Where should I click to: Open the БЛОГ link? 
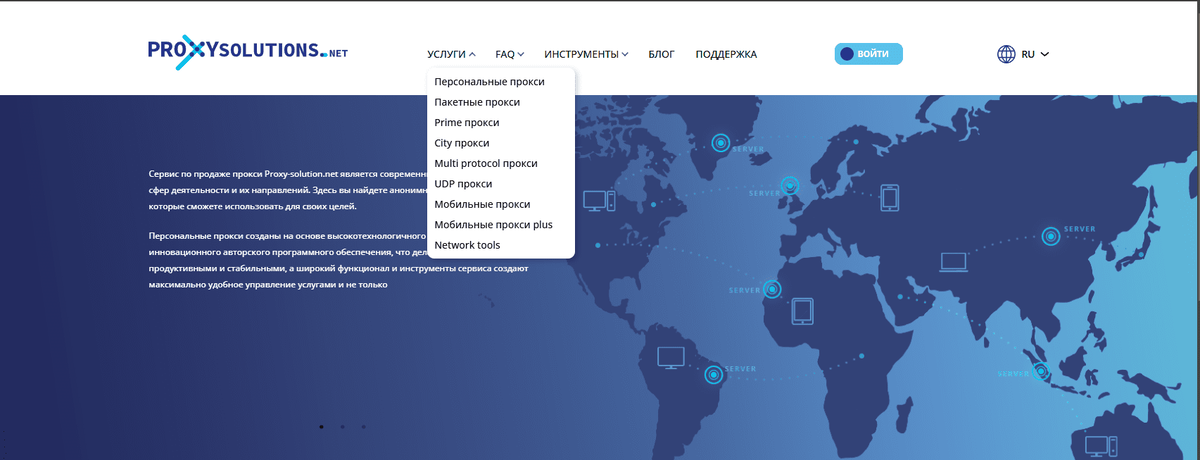pyautogui.click(x=661, y=54)
